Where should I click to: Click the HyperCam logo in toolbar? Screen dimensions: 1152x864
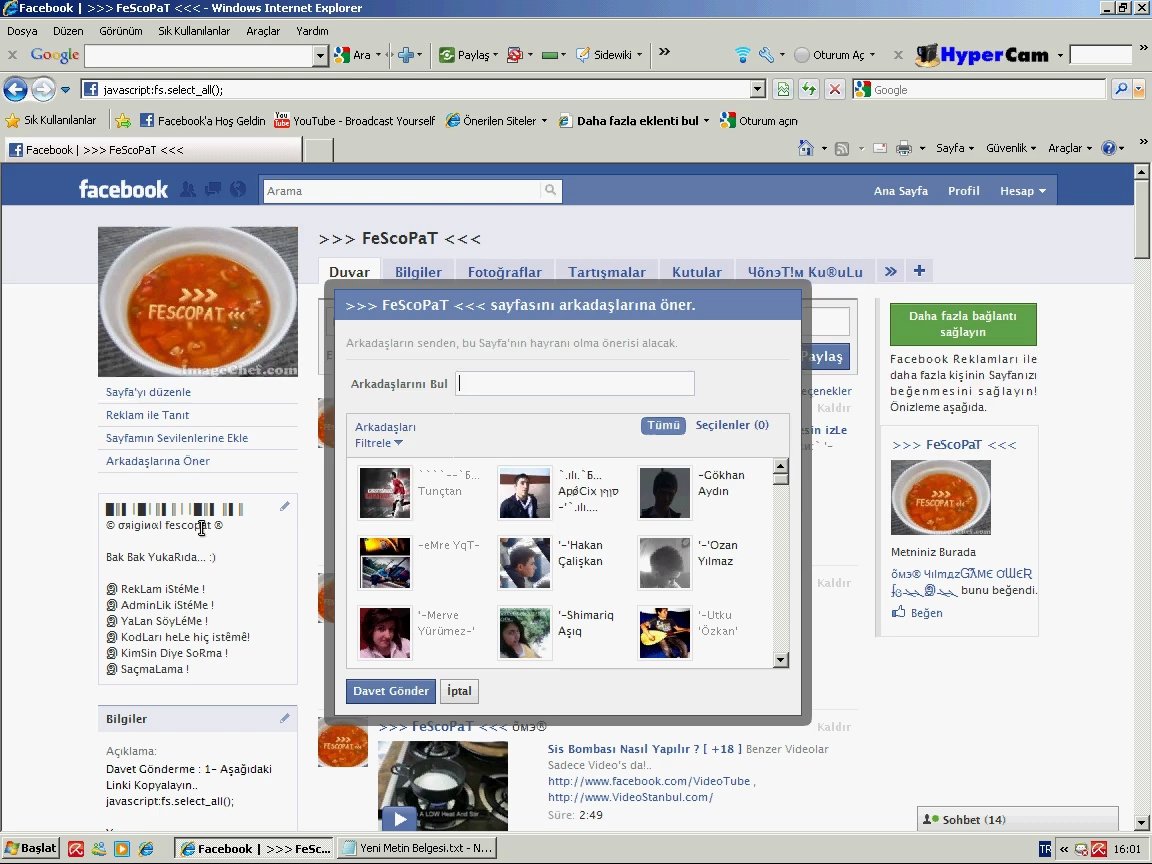(982, 54)
